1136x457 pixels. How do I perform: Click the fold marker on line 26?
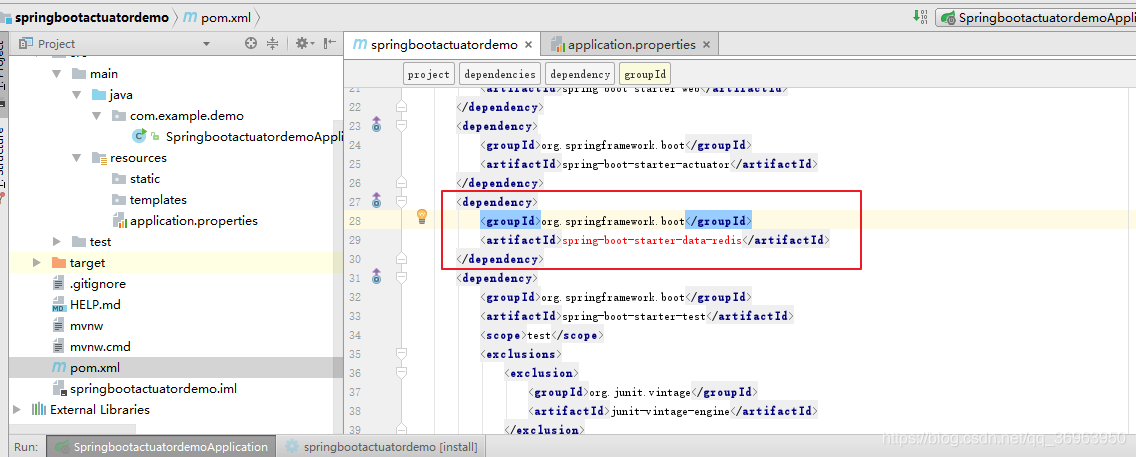(401, 183)
